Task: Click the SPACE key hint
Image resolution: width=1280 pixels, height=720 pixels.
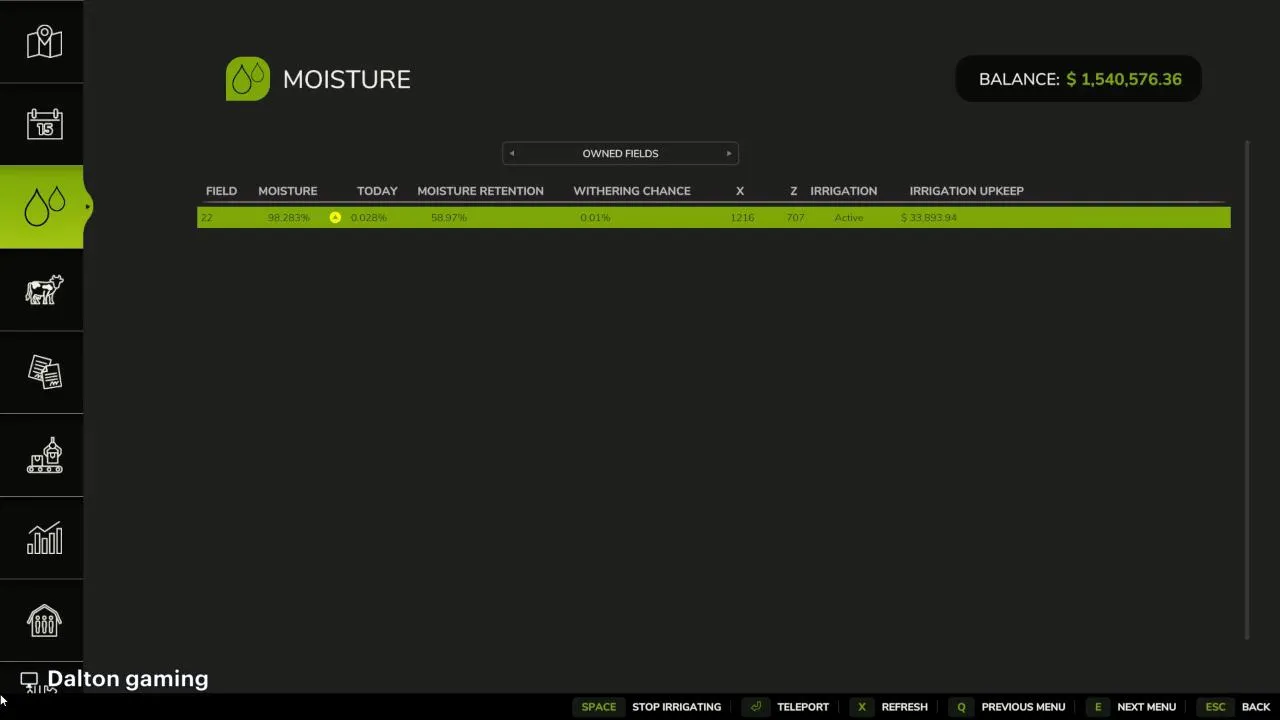Action: pyautogui.click(x=599, y=707)
